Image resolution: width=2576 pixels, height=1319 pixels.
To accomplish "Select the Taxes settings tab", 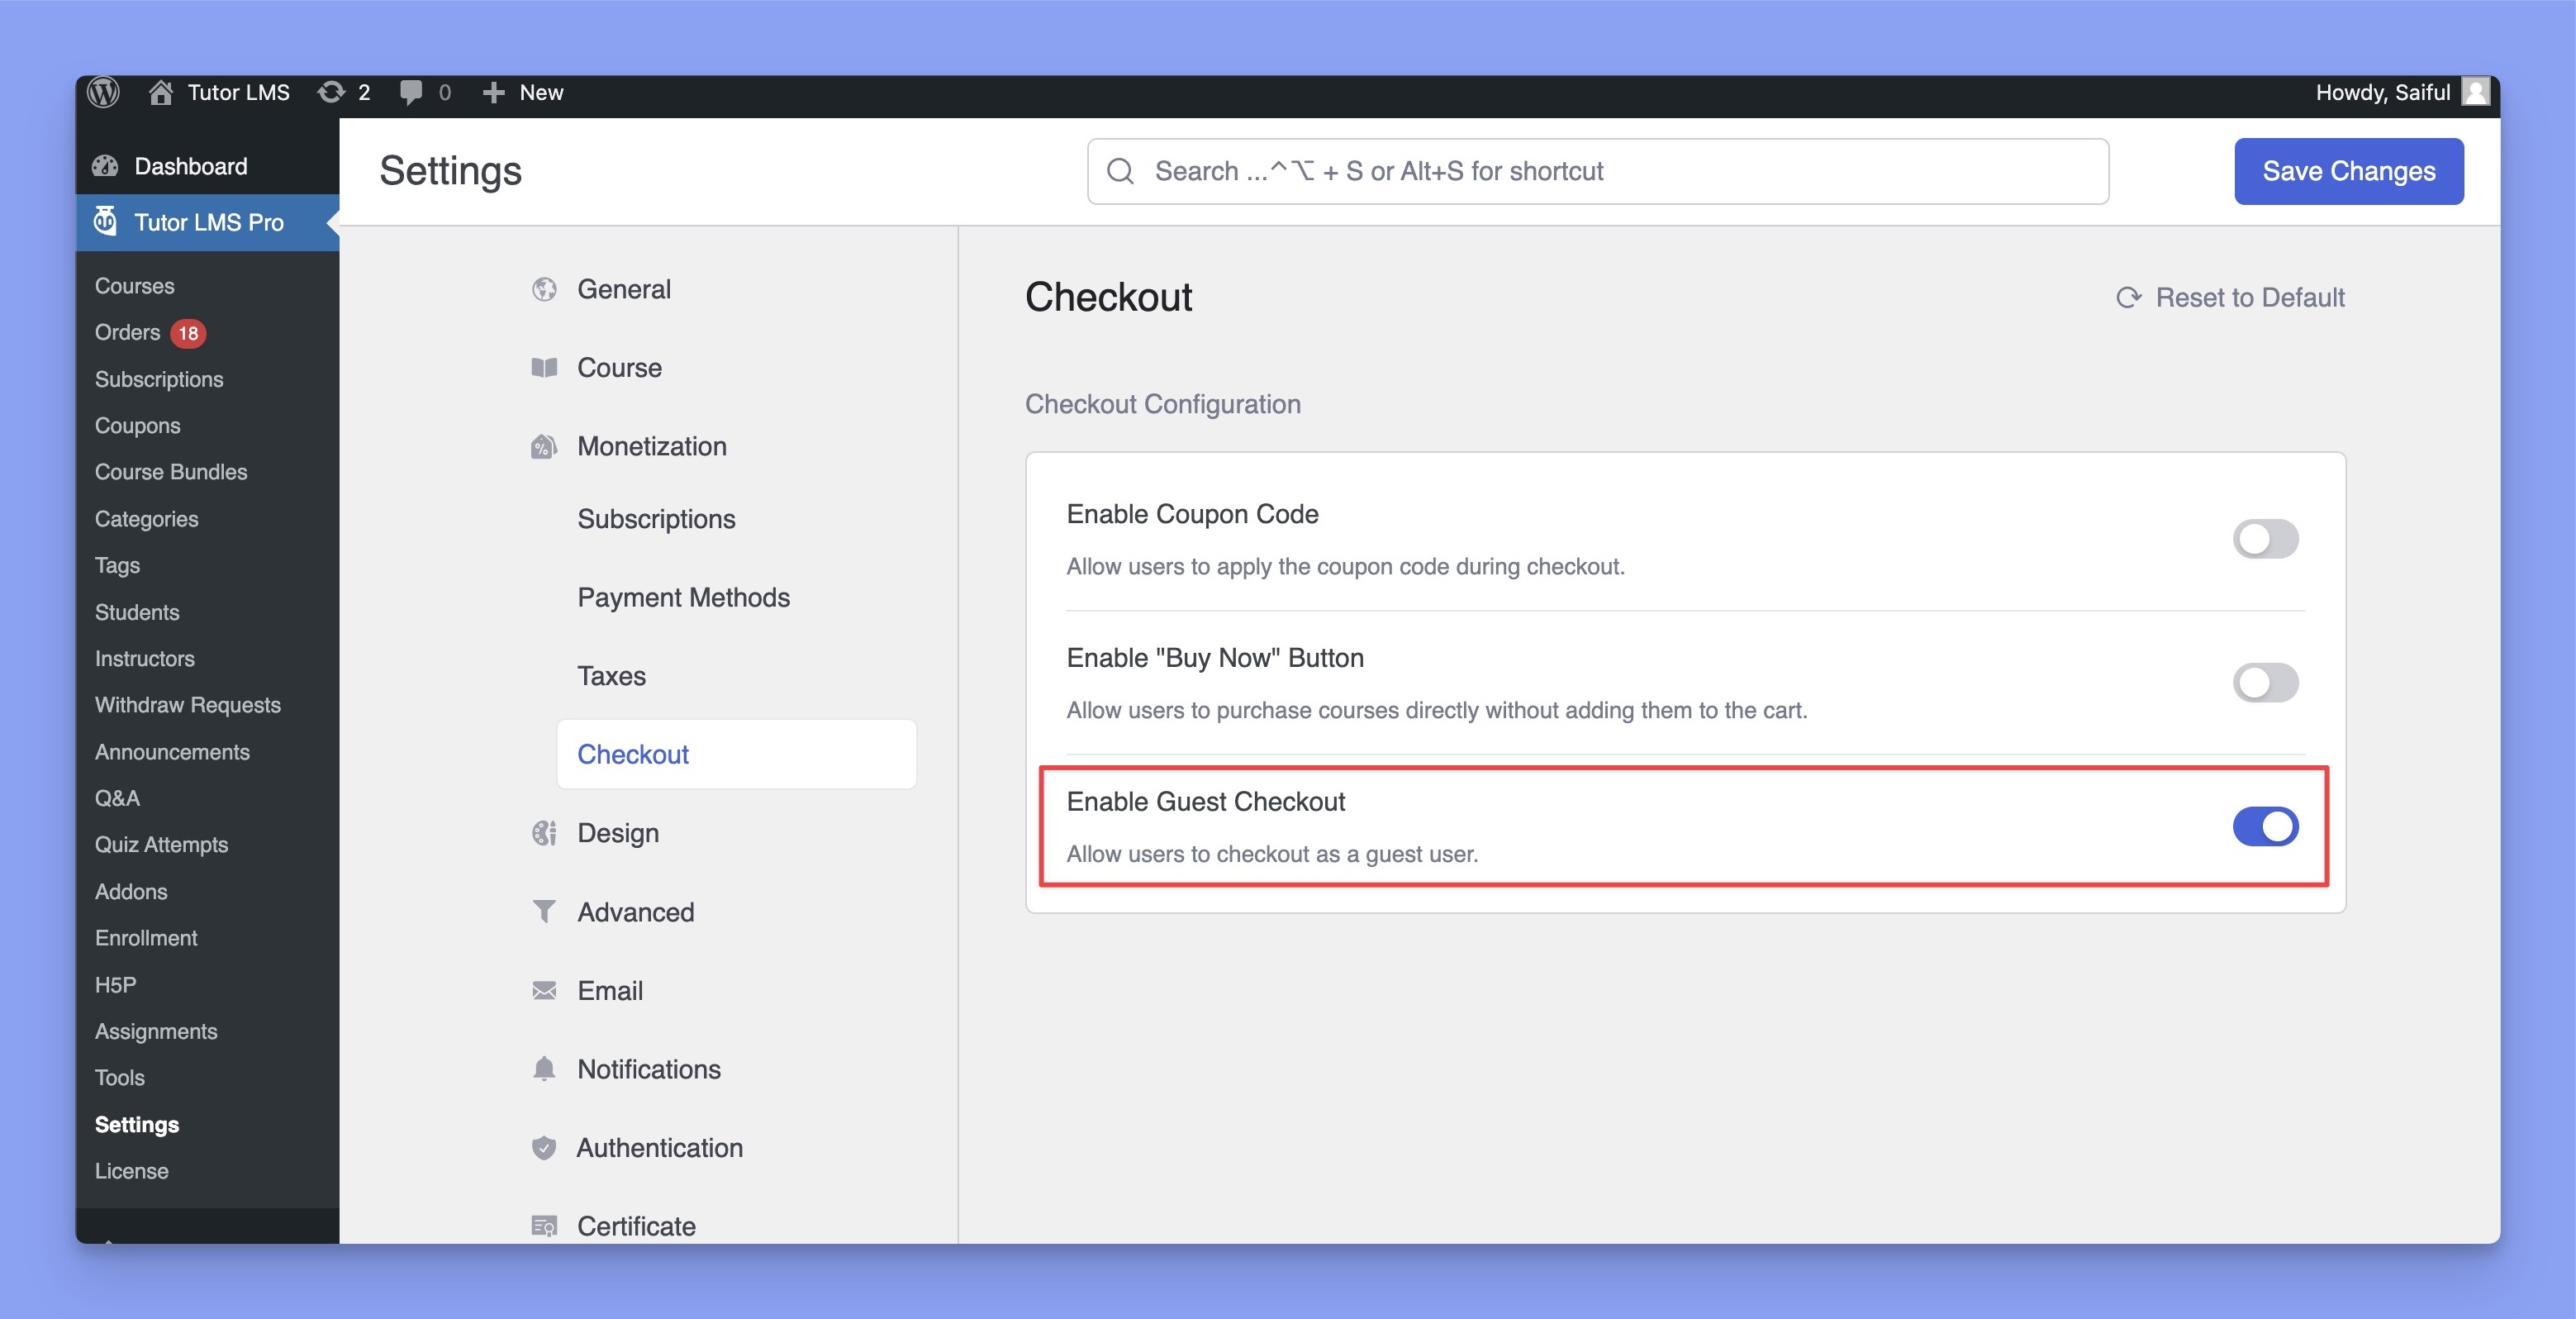I will 611,676.
